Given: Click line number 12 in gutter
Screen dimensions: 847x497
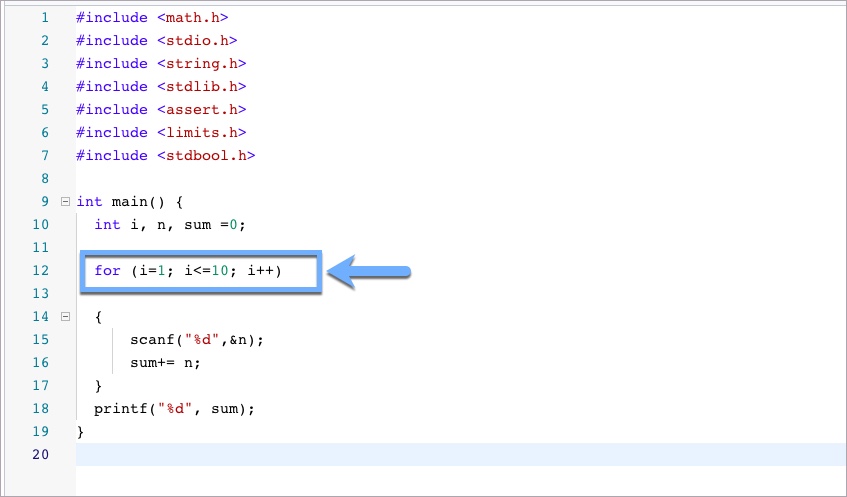Looking at the screenshot, I should pos(41,271).
